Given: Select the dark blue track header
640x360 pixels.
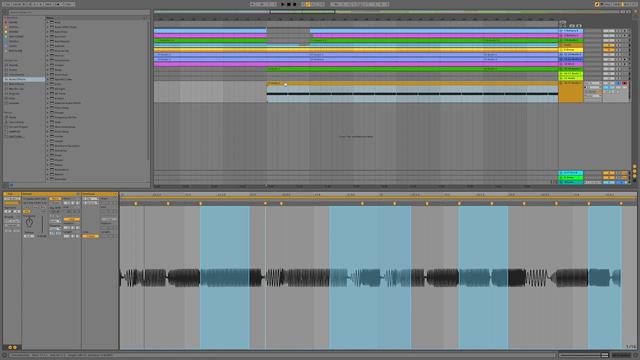Looking at the screenshot, I should [x=571, y=59].
